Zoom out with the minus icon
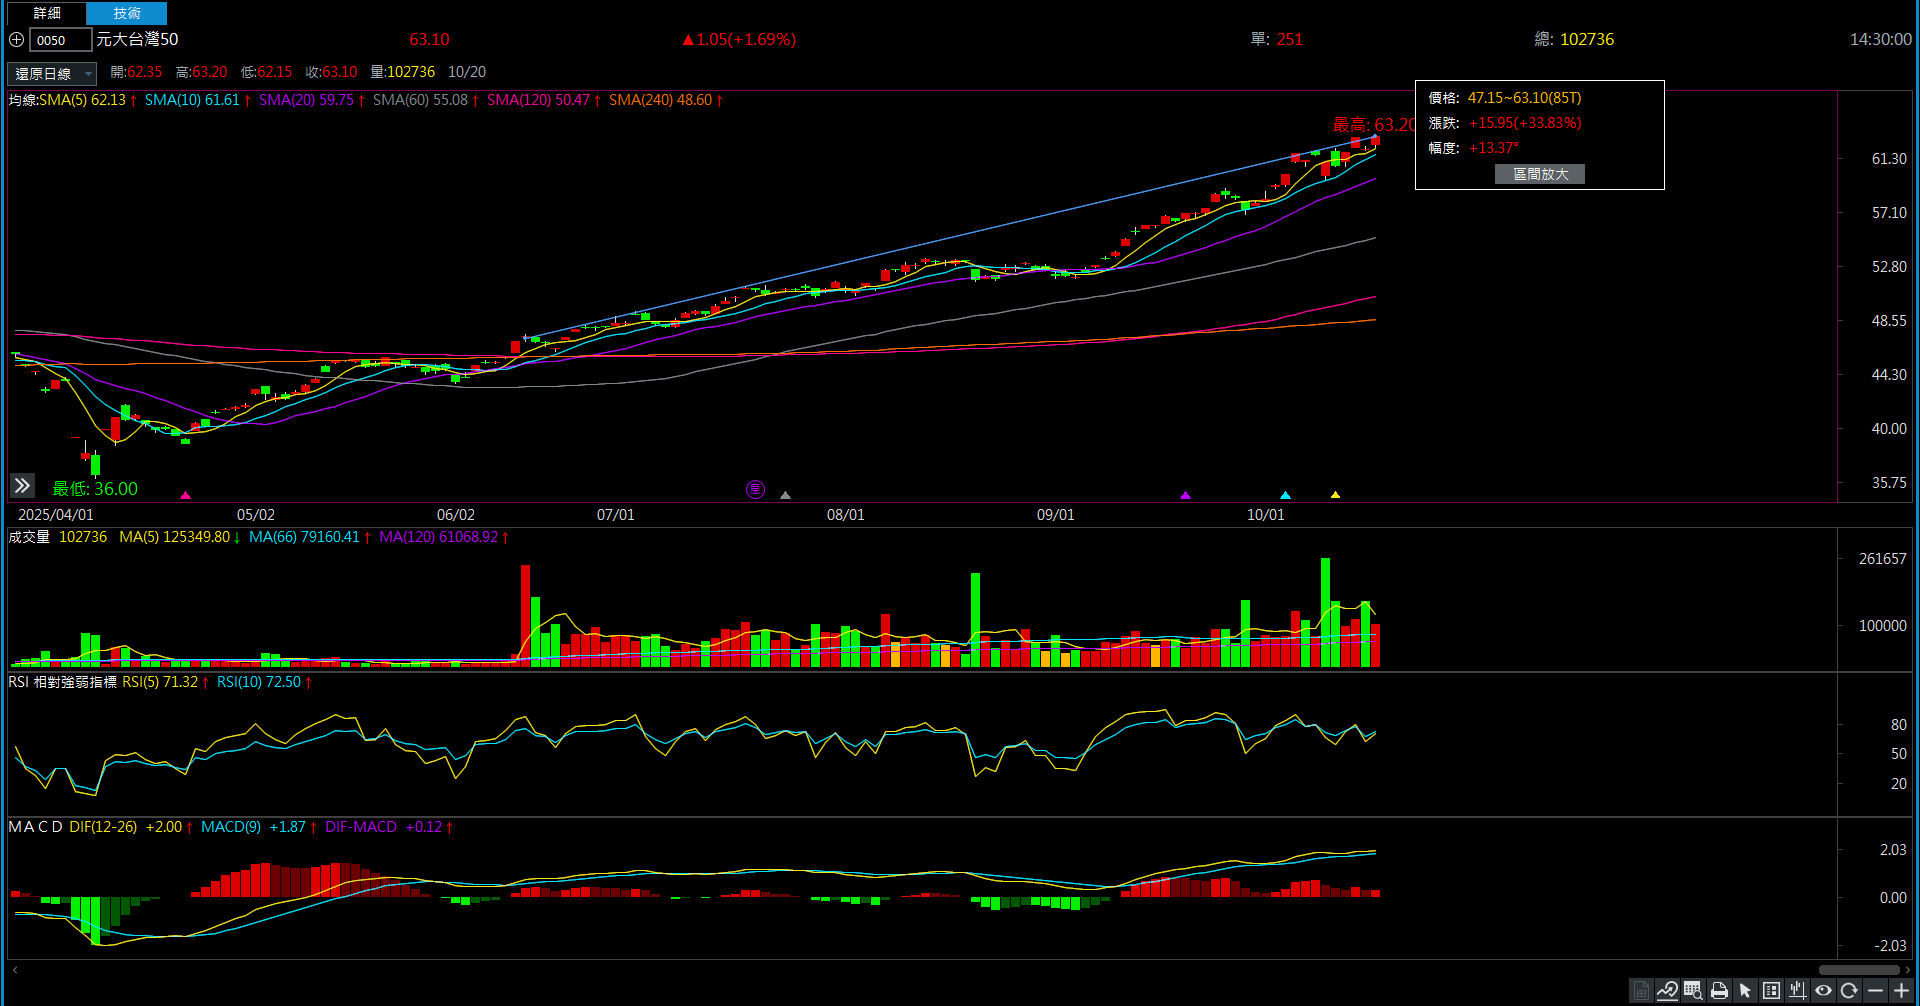 coord(1875,990)
